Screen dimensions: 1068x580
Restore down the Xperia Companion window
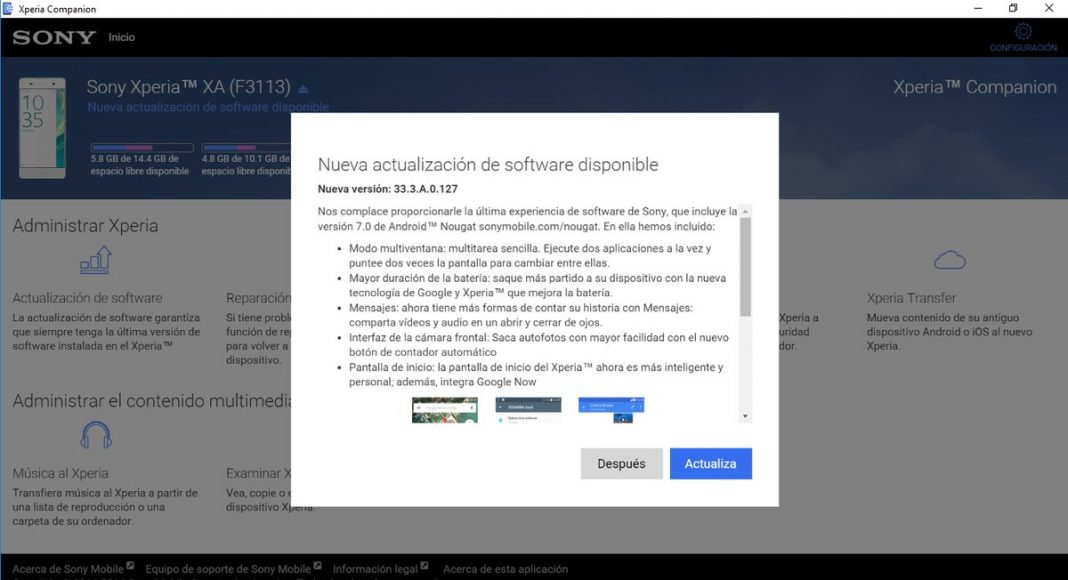point(1014,9)
